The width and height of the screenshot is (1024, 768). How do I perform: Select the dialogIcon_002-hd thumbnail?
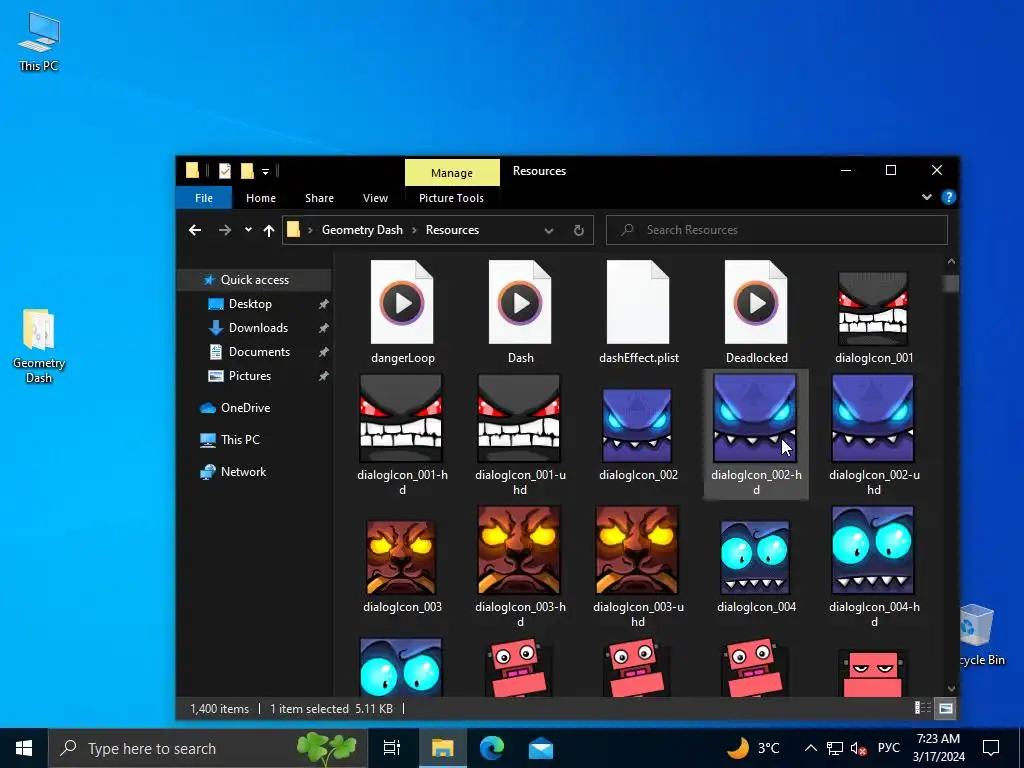coord(756,418)
